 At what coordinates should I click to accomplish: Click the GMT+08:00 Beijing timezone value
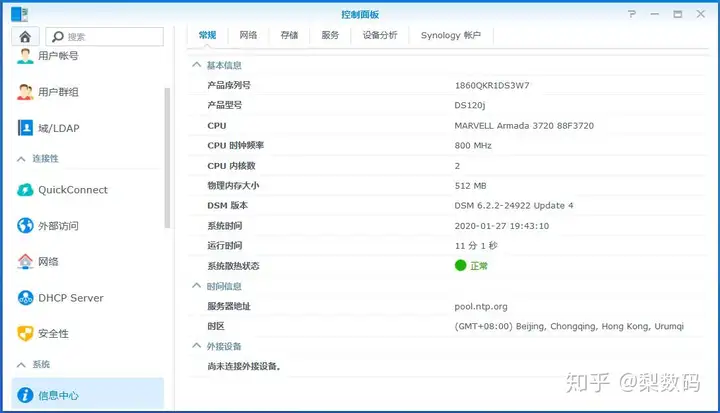tap(569, 326)
